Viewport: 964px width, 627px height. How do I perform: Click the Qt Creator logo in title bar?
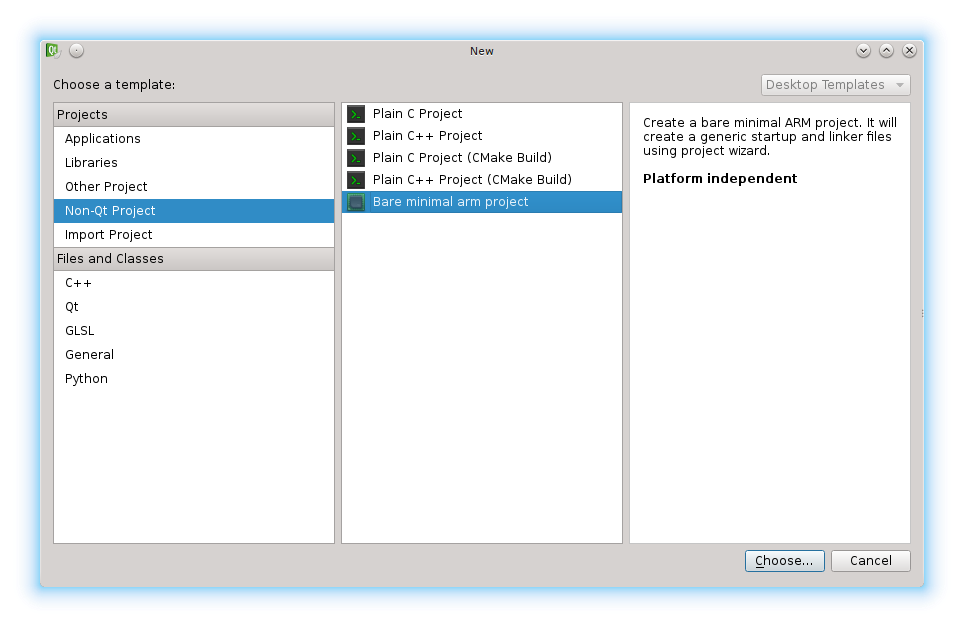point(53,50)
